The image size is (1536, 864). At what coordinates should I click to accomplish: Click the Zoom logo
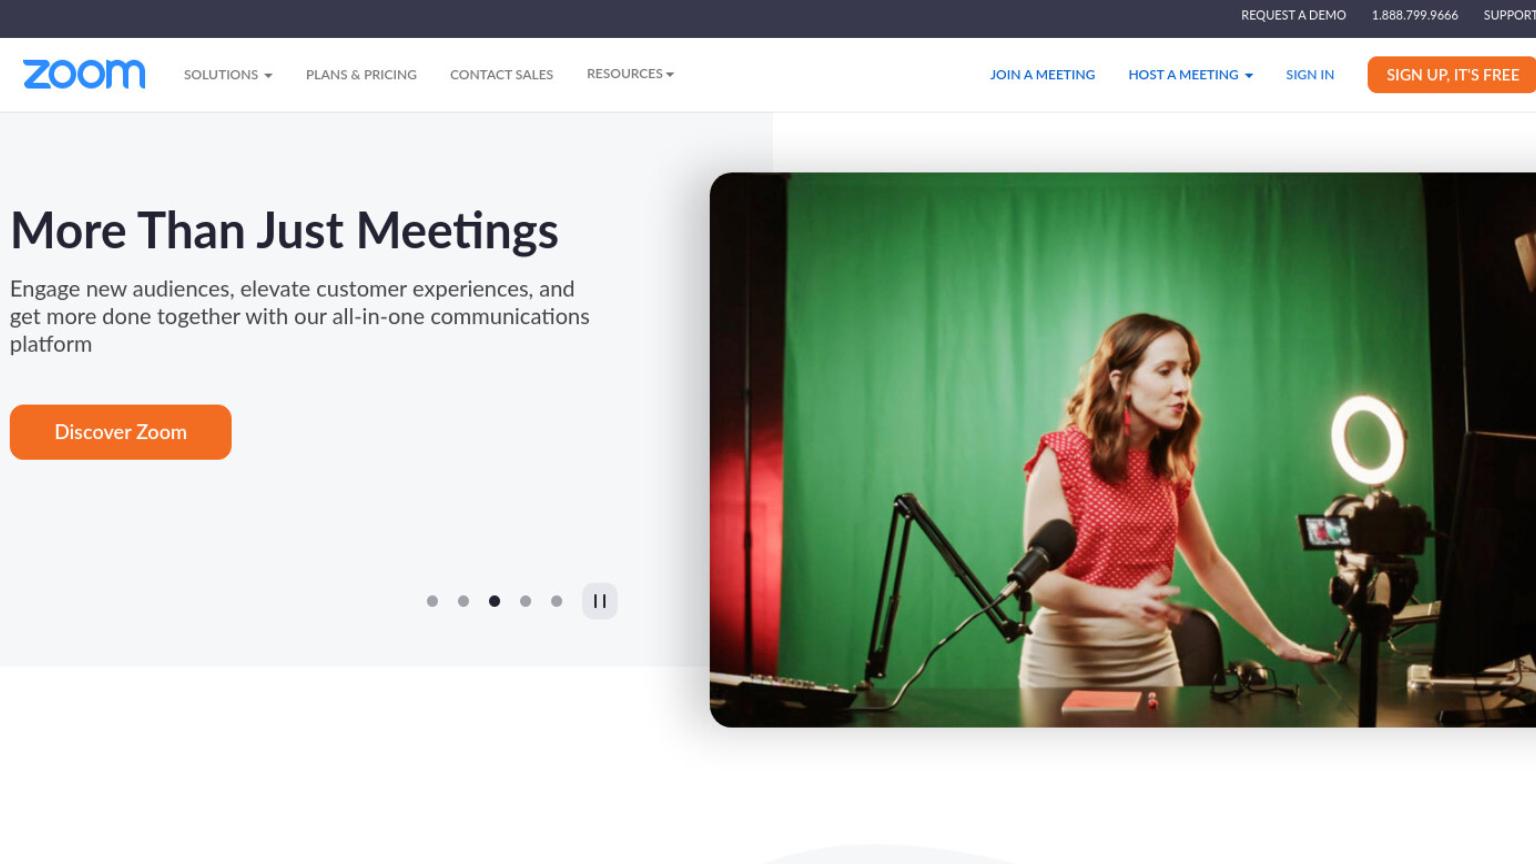84,74
